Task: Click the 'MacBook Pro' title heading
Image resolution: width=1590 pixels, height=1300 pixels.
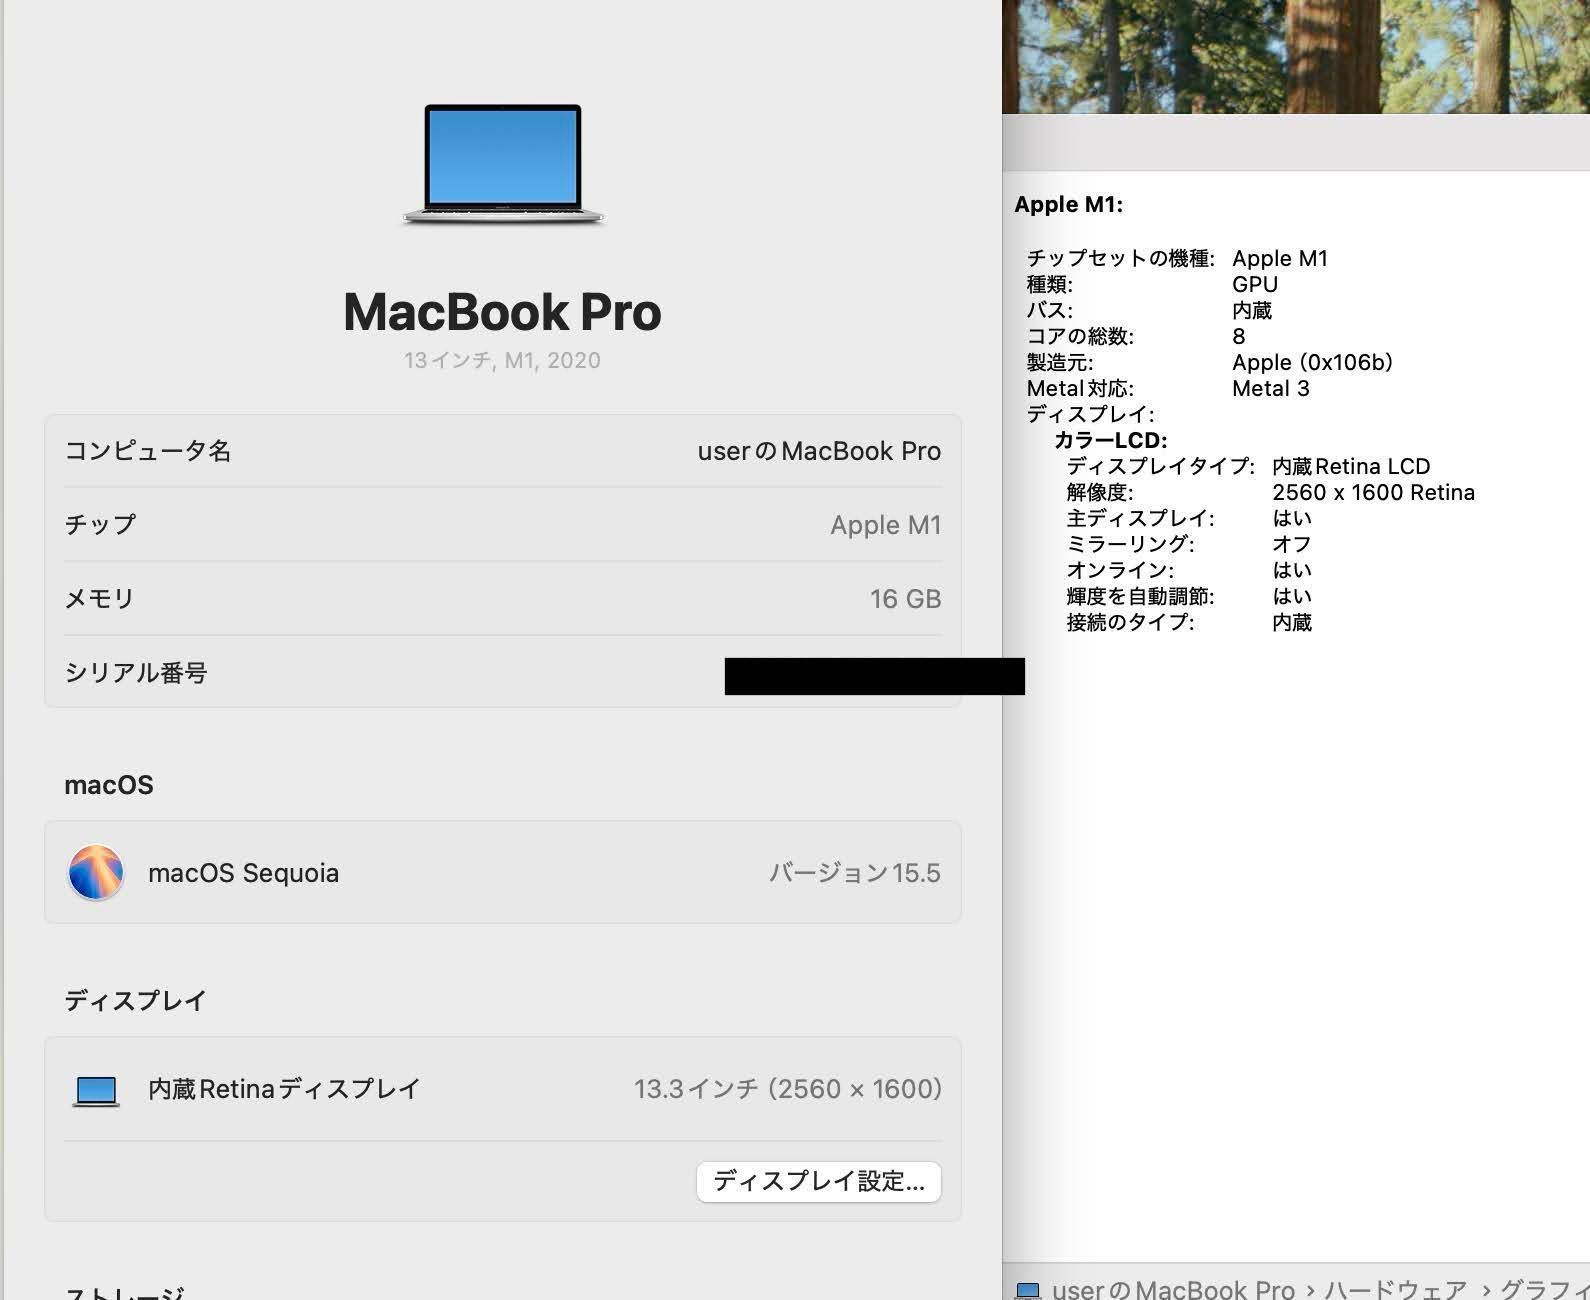Action: [502, 312]
